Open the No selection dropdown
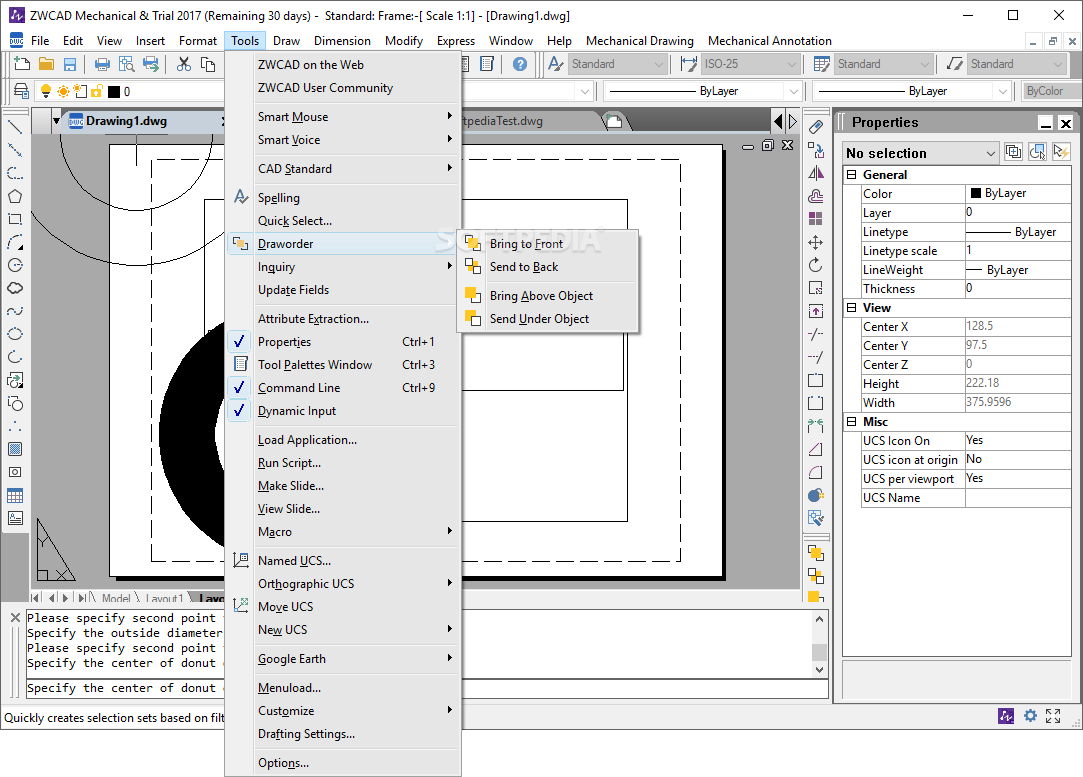The height and width of the screenshot is (777, 1083). click(921, 153)
